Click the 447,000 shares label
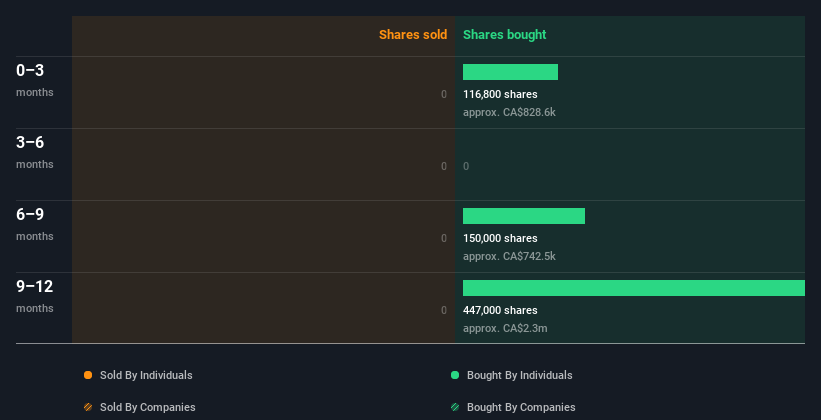 (x=500, y=311)
